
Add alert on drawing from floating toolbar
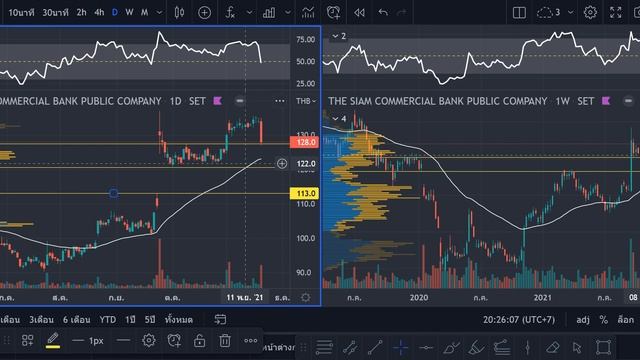tap(174, 340)
